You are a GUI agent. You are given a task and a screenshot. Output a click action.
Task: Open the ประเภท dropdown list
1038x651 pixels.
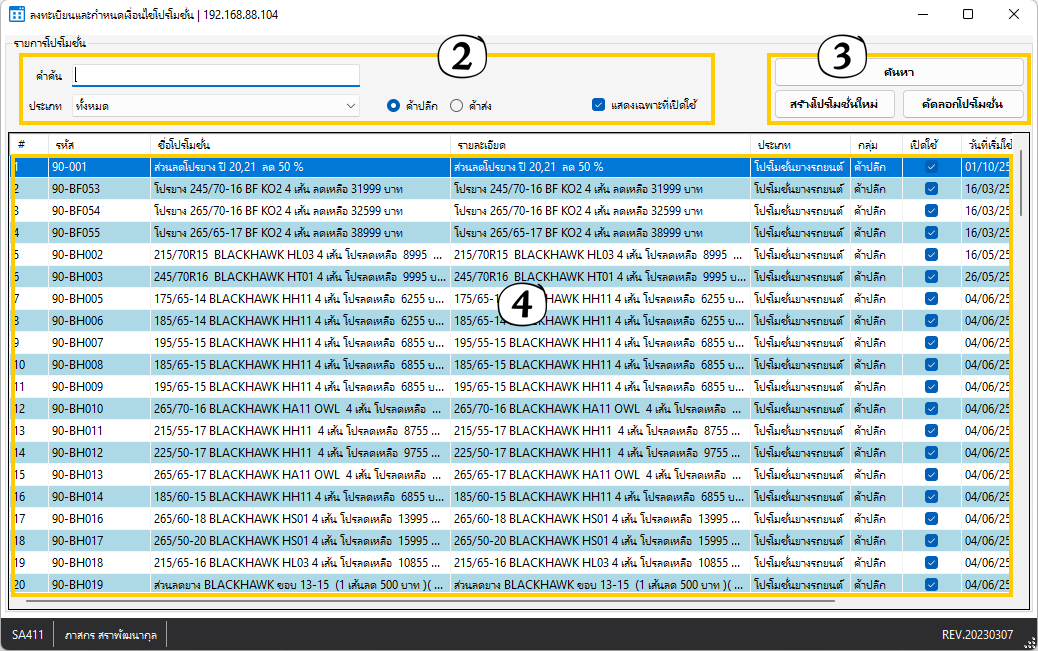(216, 105)
